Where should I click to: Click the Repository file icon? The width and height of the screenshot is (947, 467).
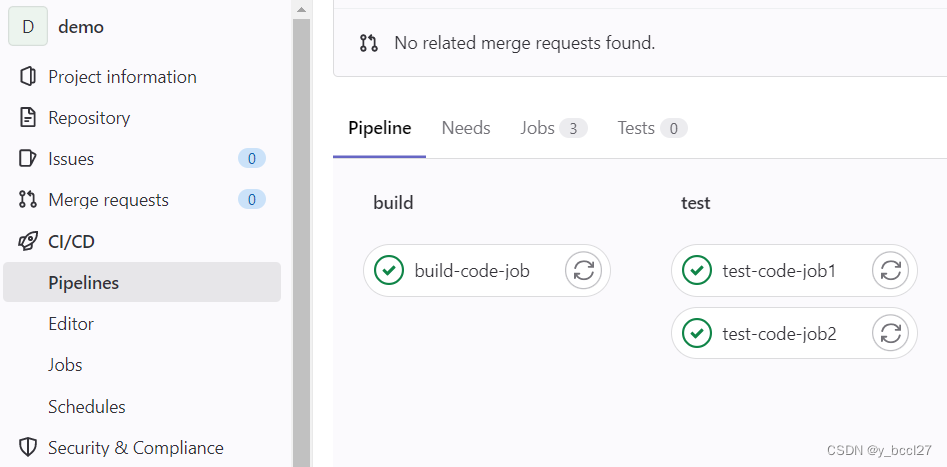pyautogui.click(x=28, y=118)
